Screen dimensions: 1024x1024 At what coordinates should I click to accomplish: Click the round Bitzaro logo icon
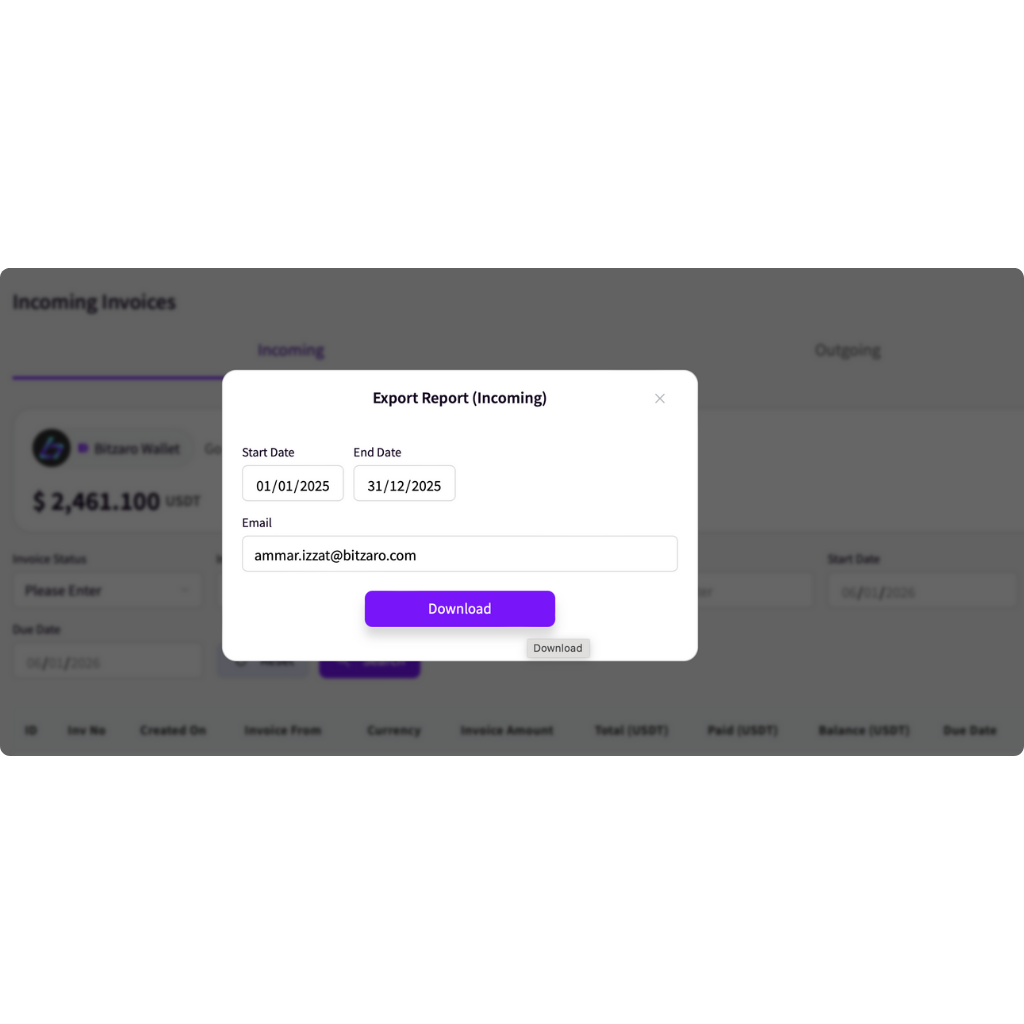click(x=52, y=448)
